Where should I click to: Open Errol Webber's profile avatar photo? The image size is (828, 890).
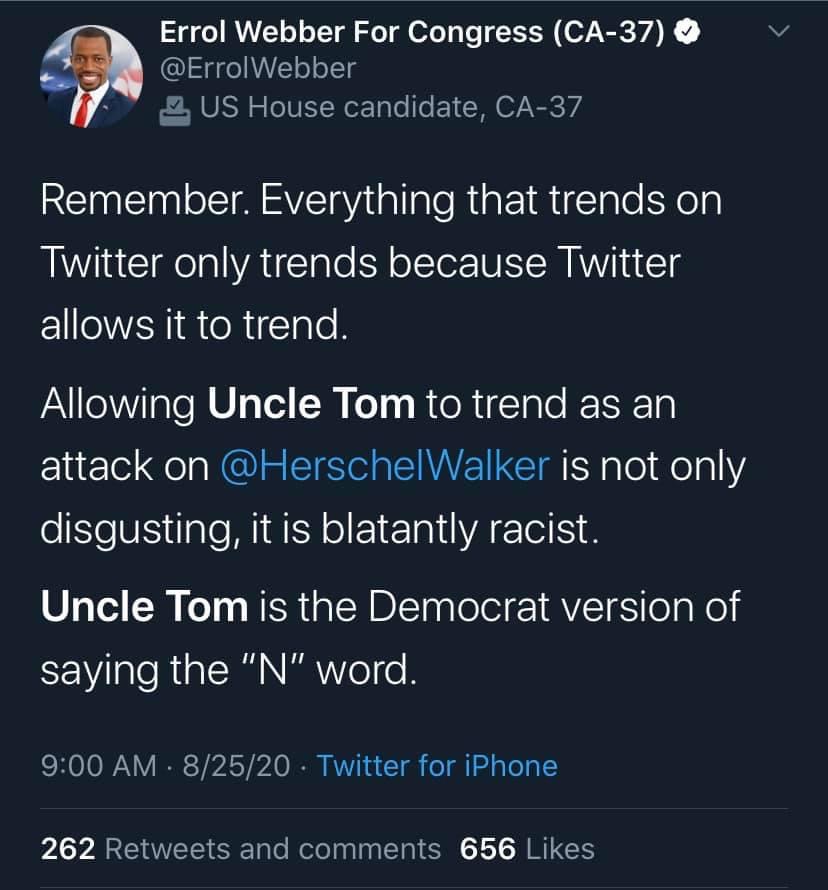click(92, 77)
